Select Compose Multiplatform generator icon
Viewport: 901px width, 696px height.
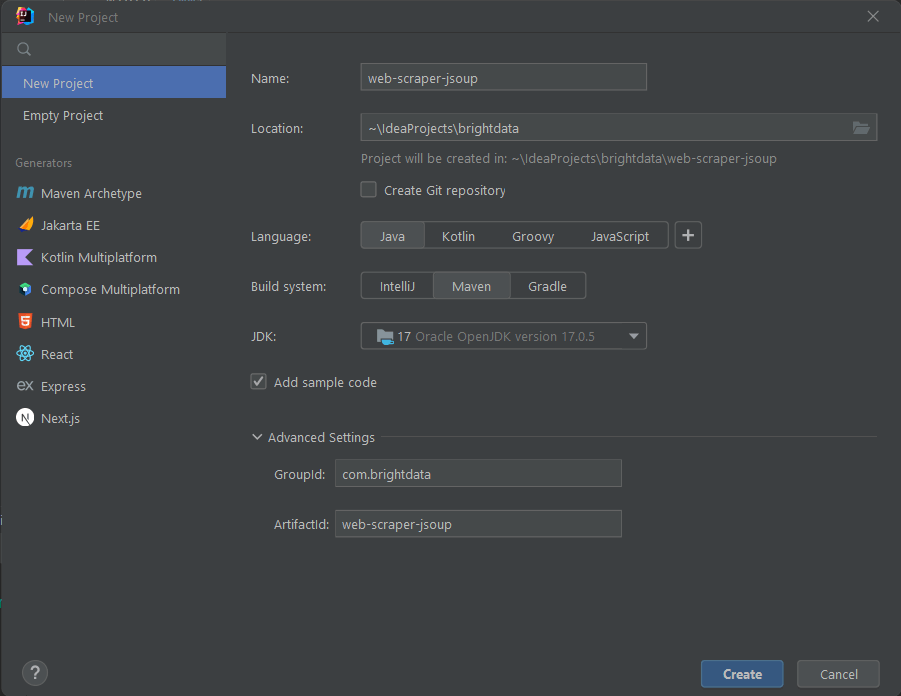pos(25,289)
